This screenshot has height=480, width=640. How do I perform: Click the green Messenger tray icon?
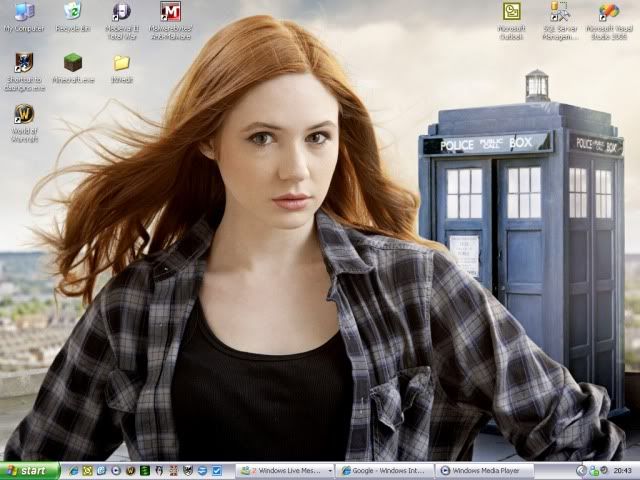(595, 472)
